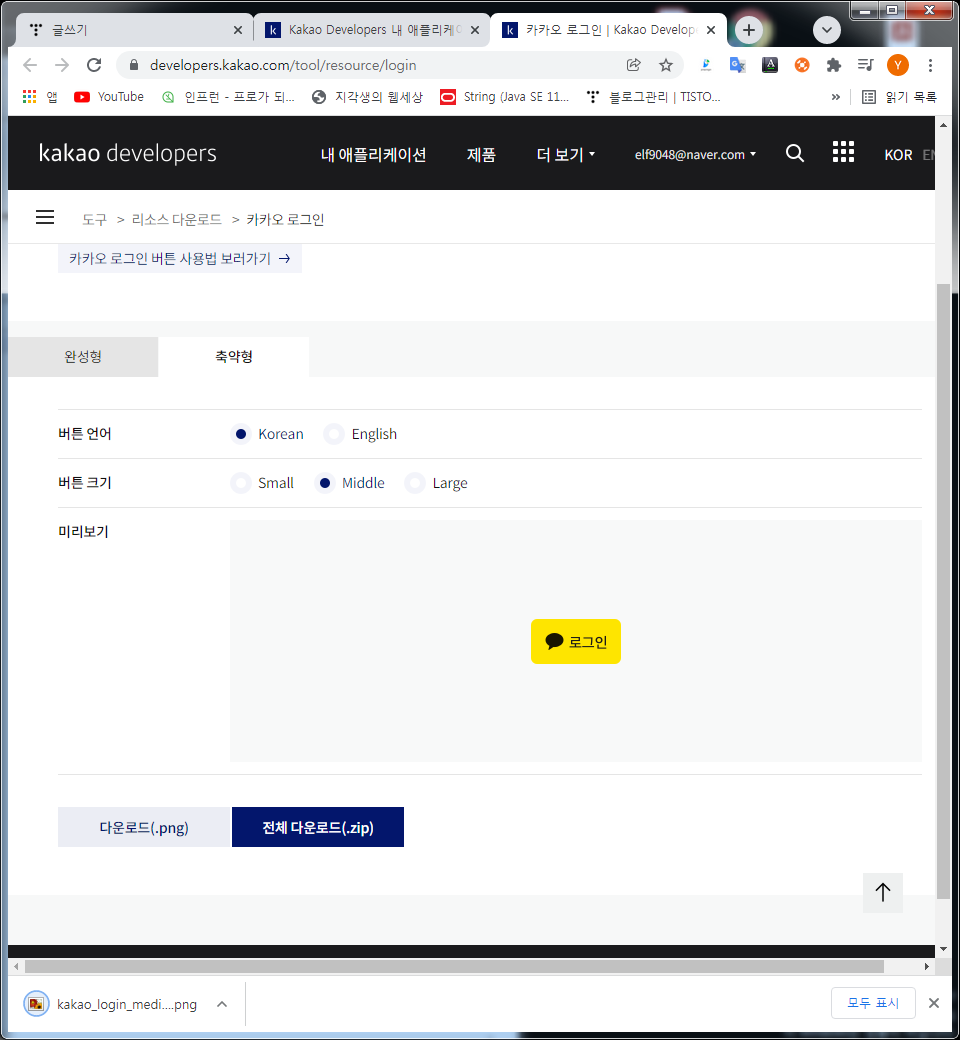This screenshot has width=960, height=1040.
Task: Open downloaded kakao_login_medi....png file
Action: [110, 1004]
